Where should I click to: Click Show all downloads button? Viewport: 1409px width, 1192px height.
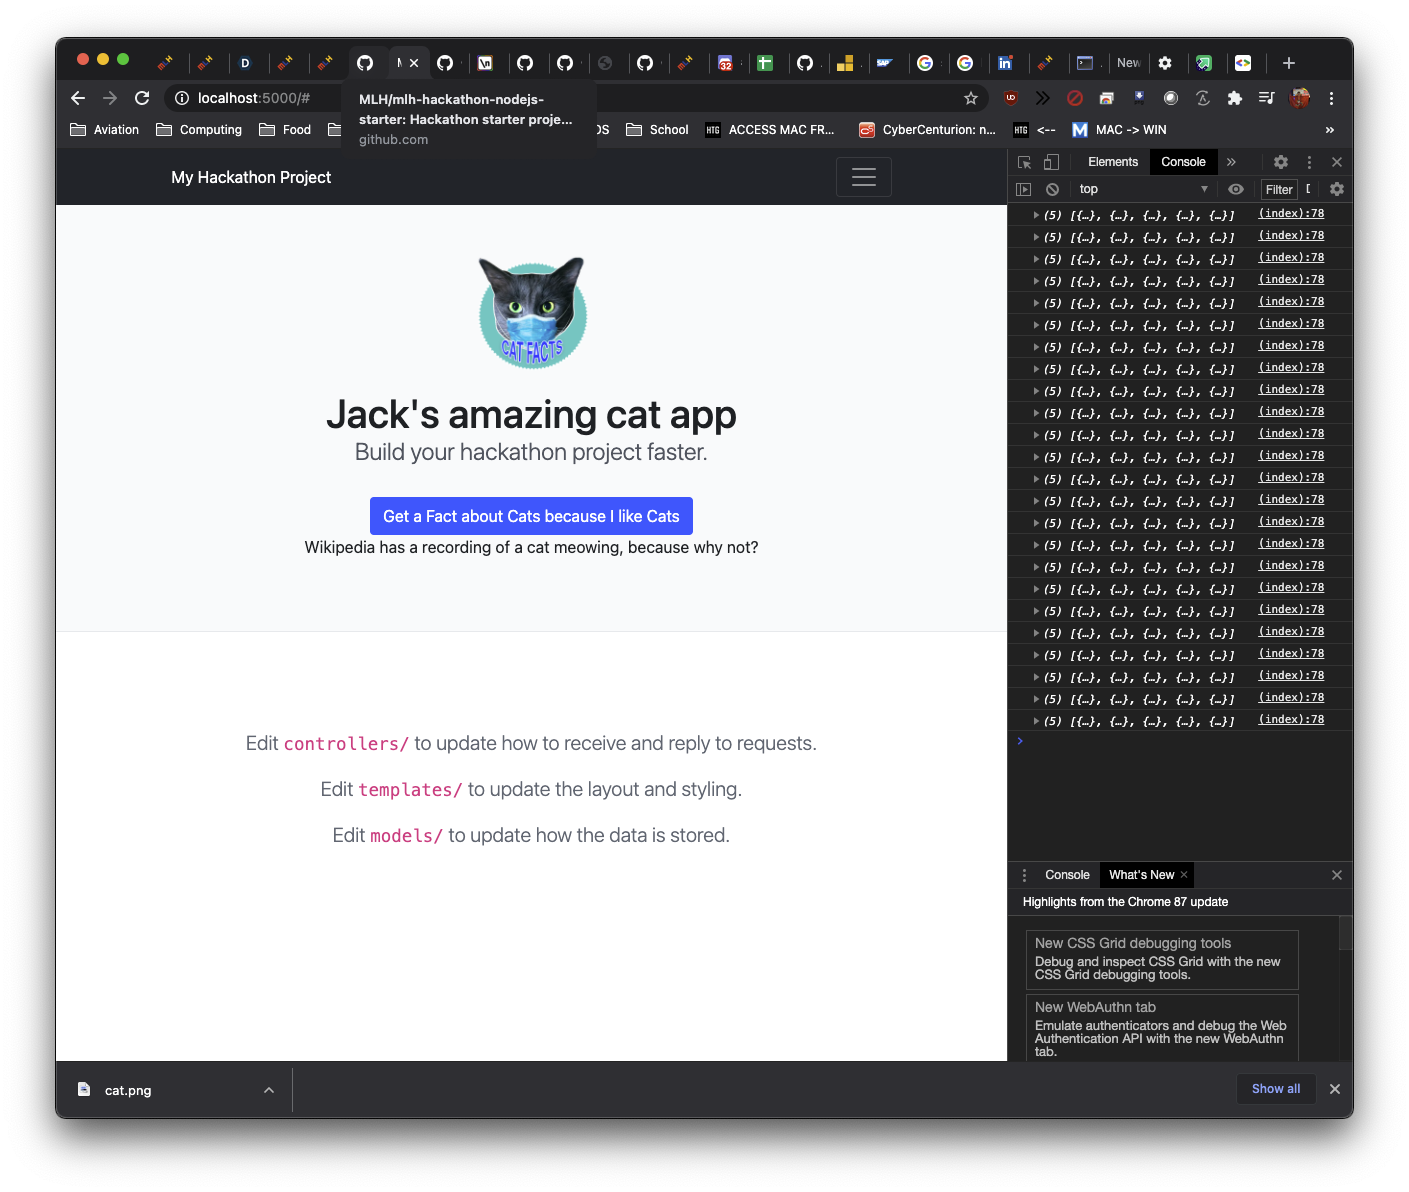[x=1276, y=1089]
